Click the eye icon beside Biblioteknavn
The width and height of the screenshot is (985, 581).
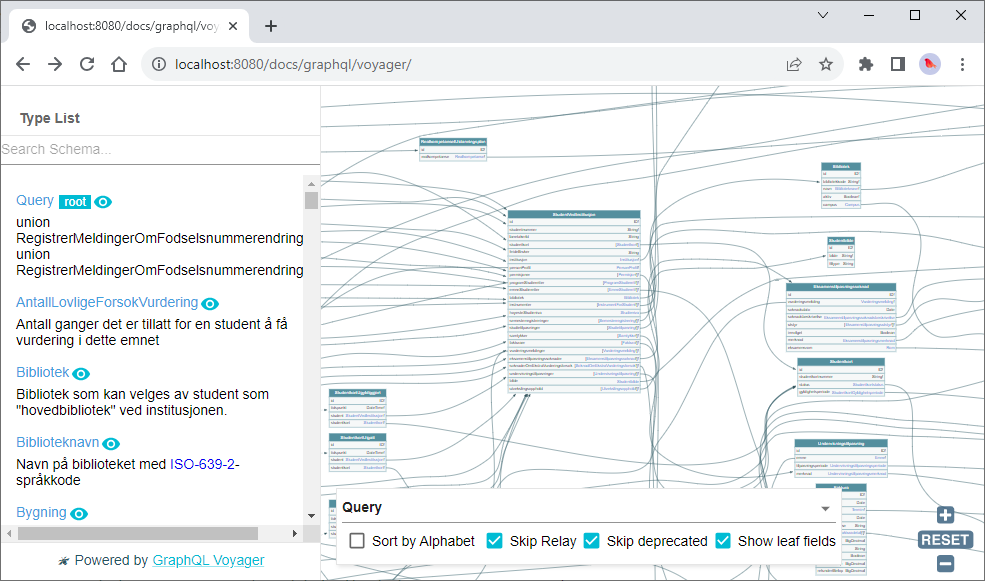[x=112, y=443]
